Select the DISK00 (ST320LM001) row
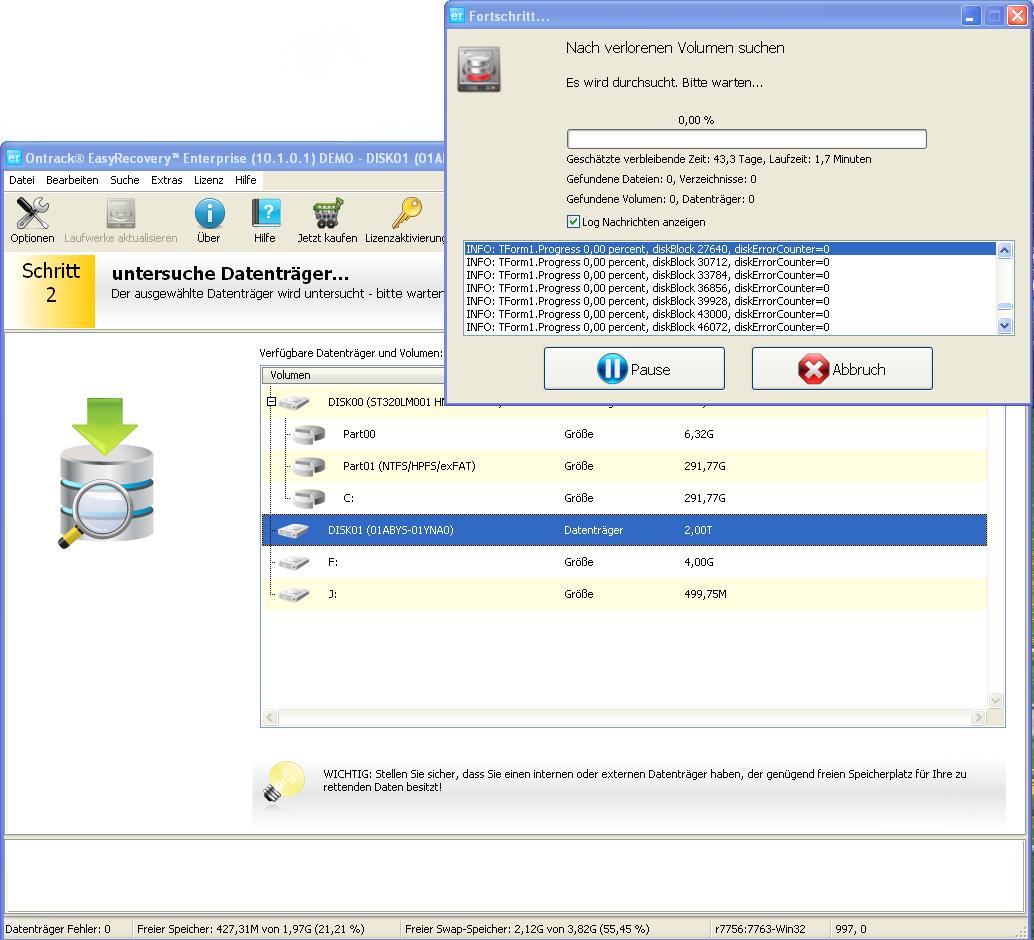Viewport: 1034px width, 940px height. tap(624, 402)
